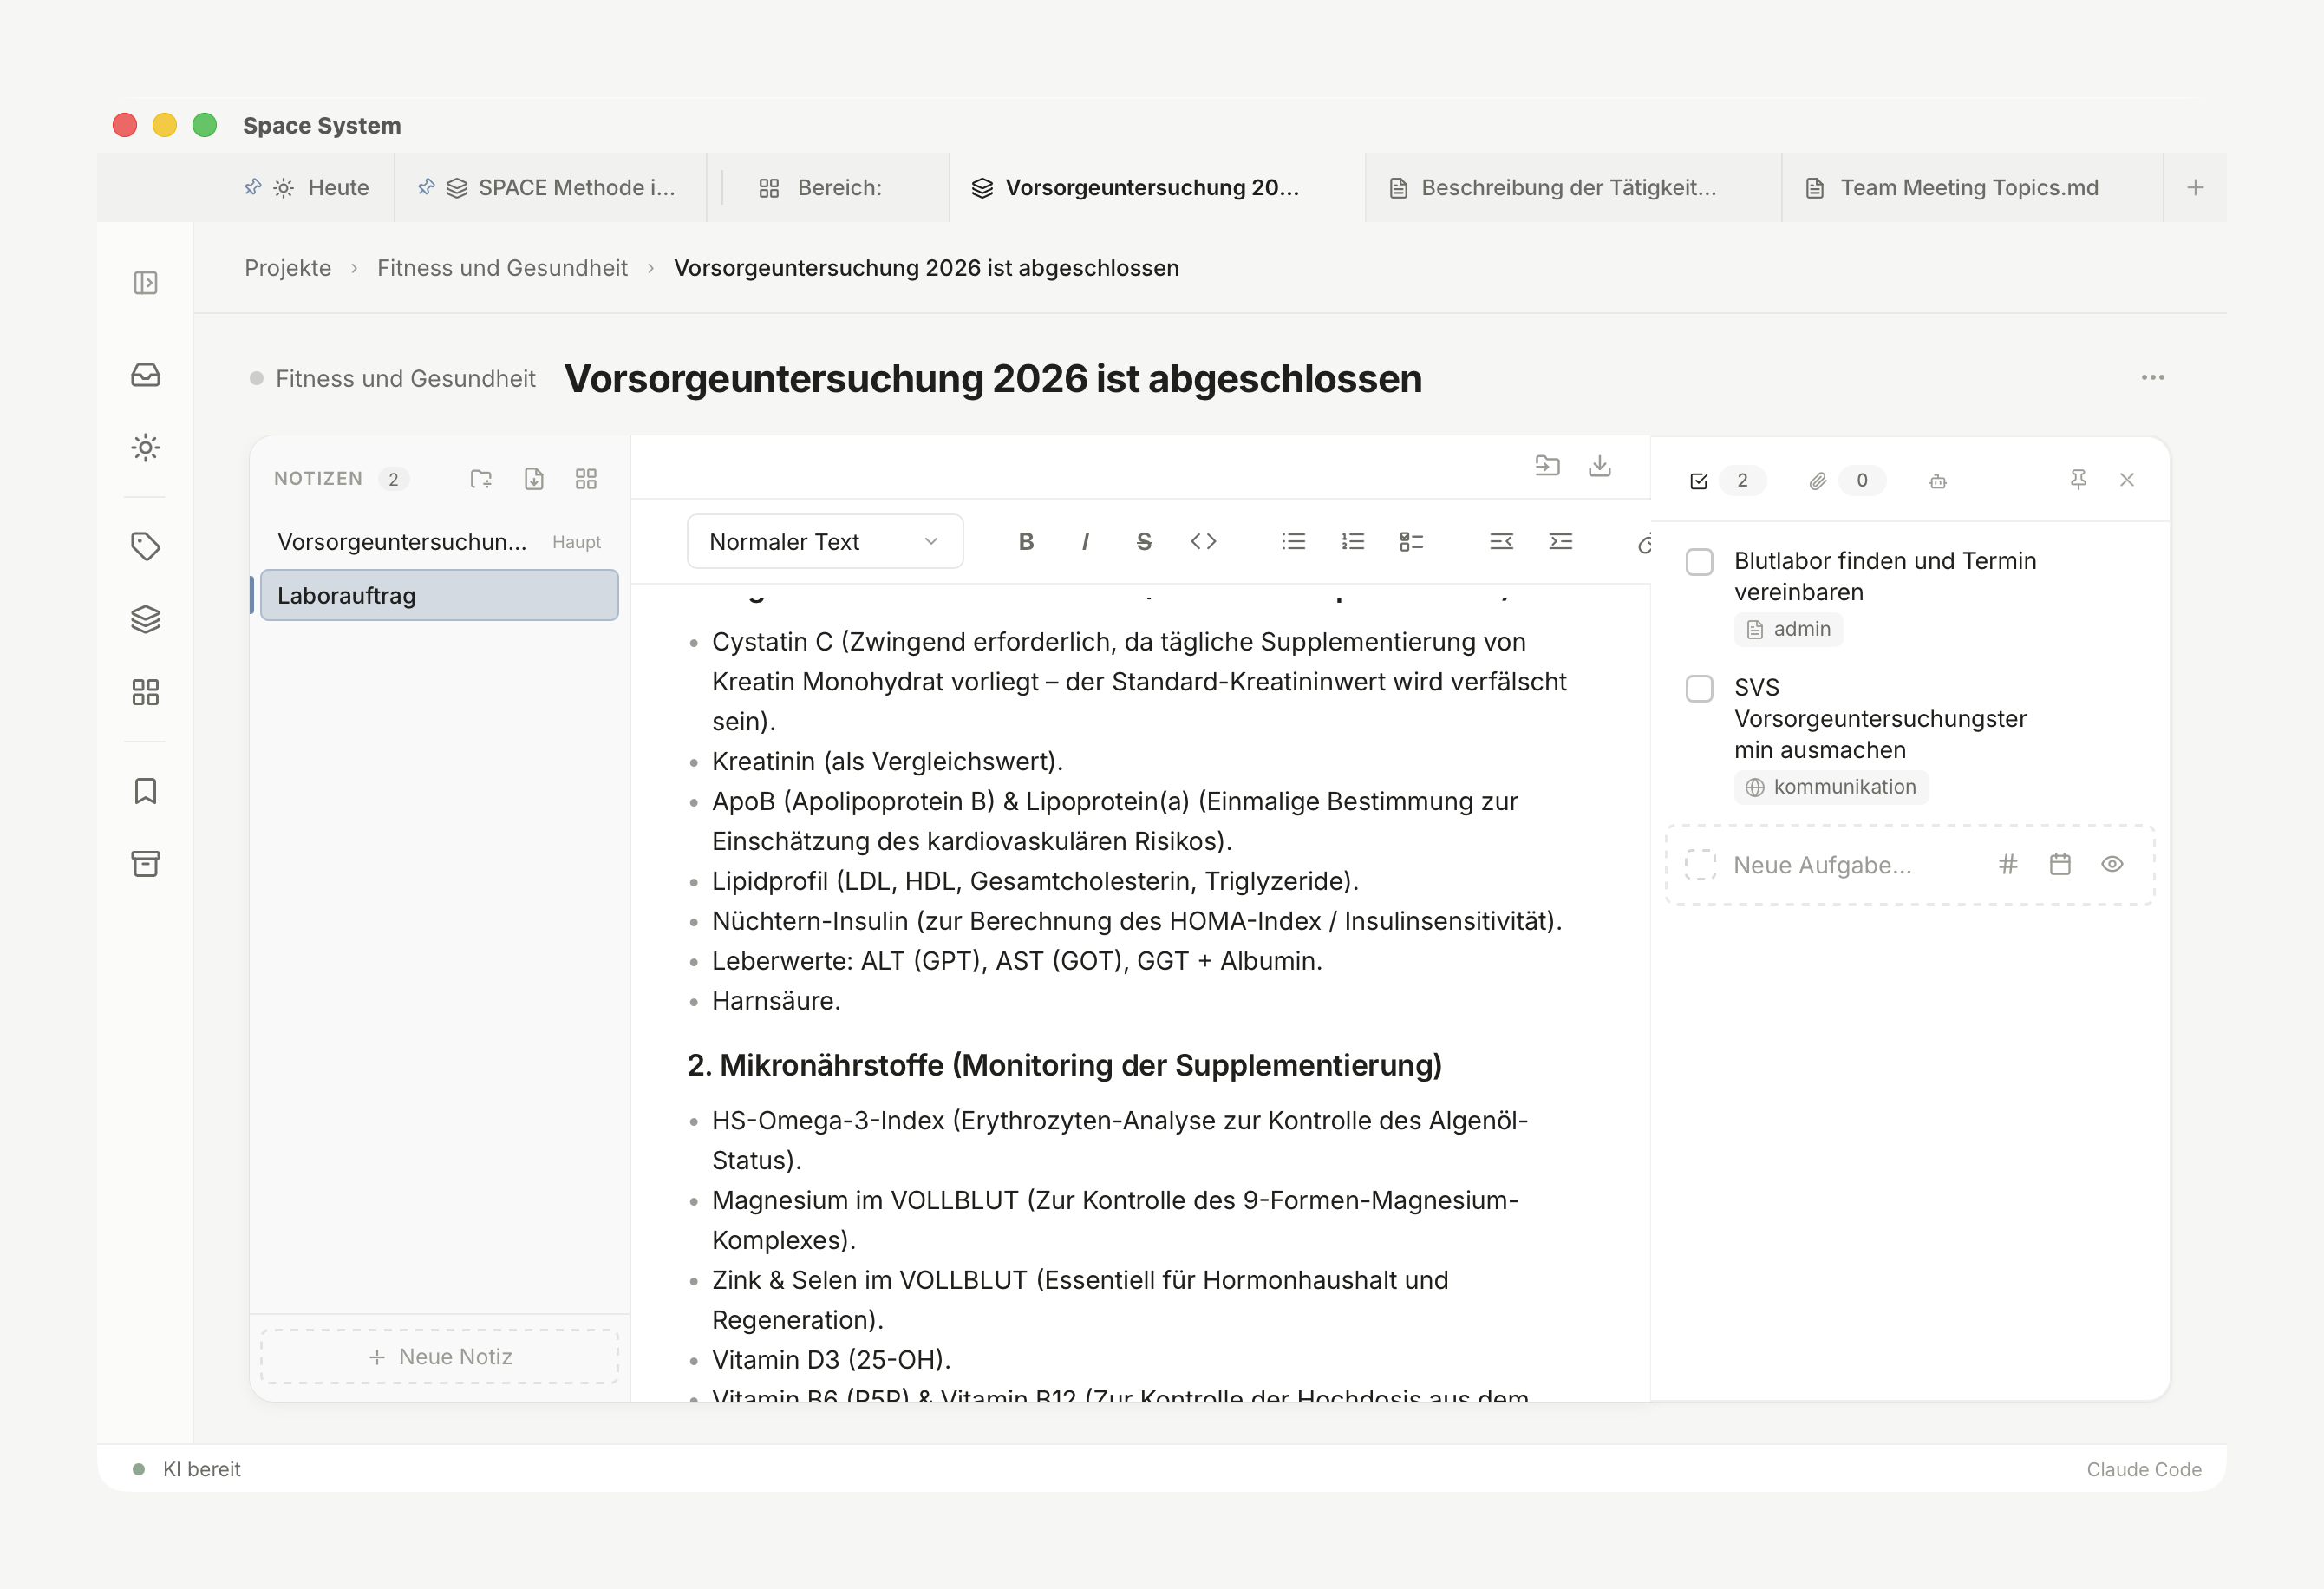
Task: Check the 'SVS Vorsorgeuntersuchungstermin ausmachen' task
Action: (1700, 688)
